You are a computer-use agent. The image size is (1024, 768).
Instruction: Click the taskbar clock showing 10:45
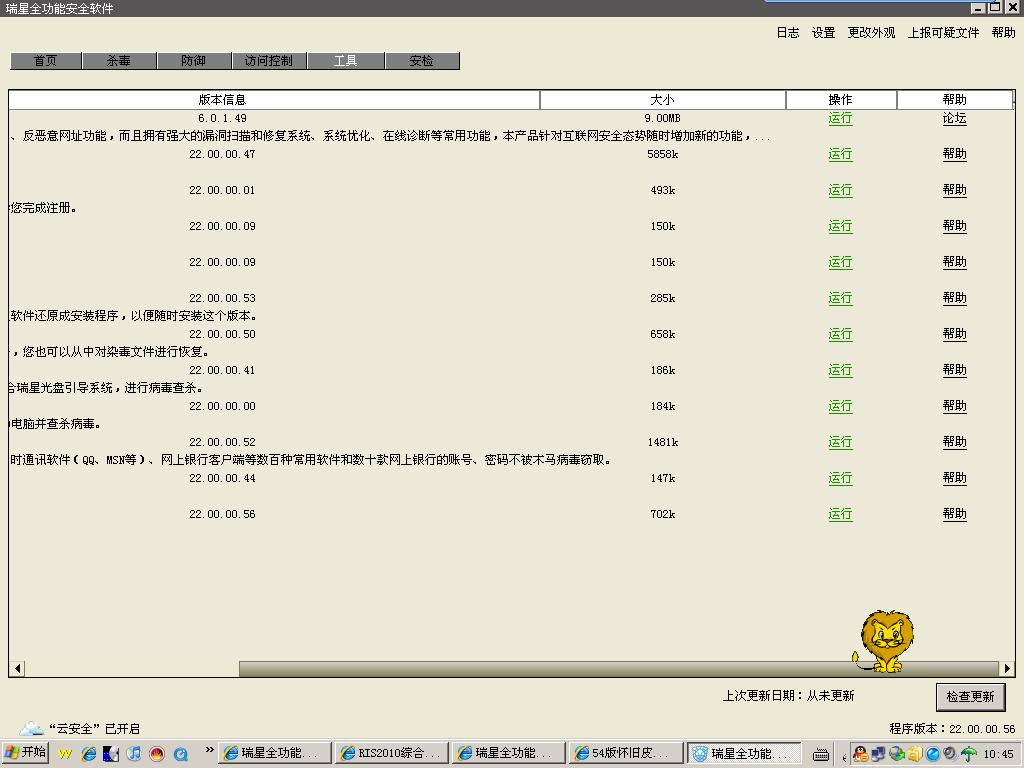(999, 754)
